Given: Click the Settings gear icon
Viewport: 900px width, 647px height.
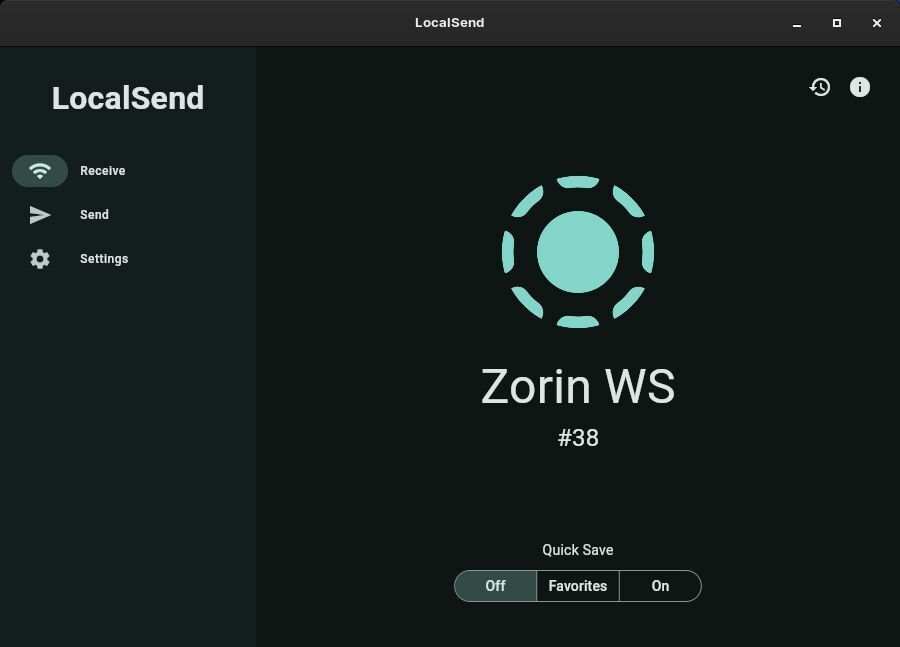Looking at the screenshot, I should point(40,259).
